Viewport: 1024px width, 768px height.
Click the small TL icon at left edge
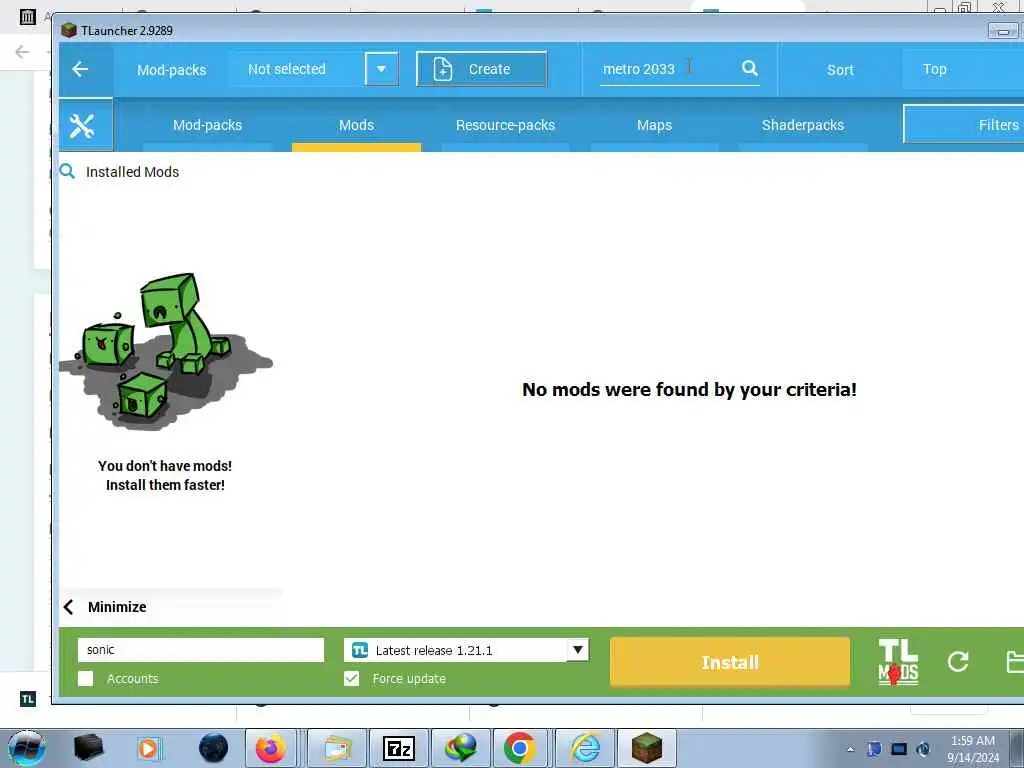pyautogui.click(x=27, y=699)
